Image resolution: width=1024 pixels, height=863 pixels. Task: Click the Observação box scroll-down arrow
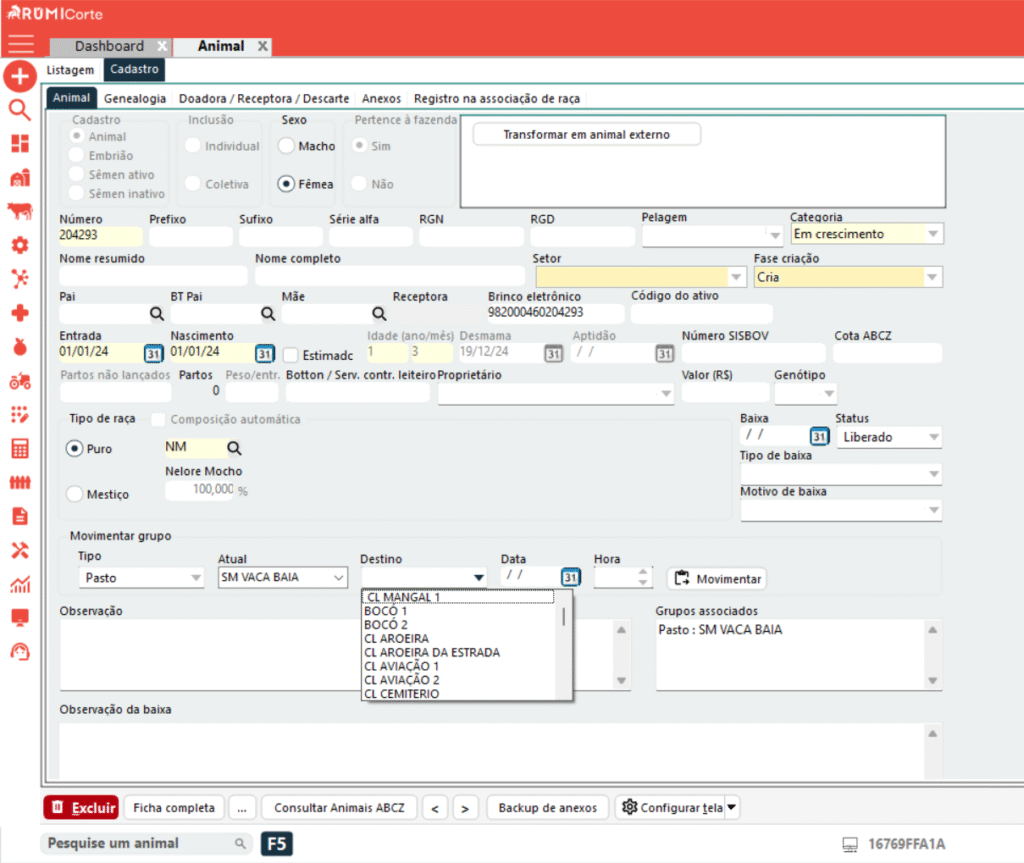tap(621, 681)
